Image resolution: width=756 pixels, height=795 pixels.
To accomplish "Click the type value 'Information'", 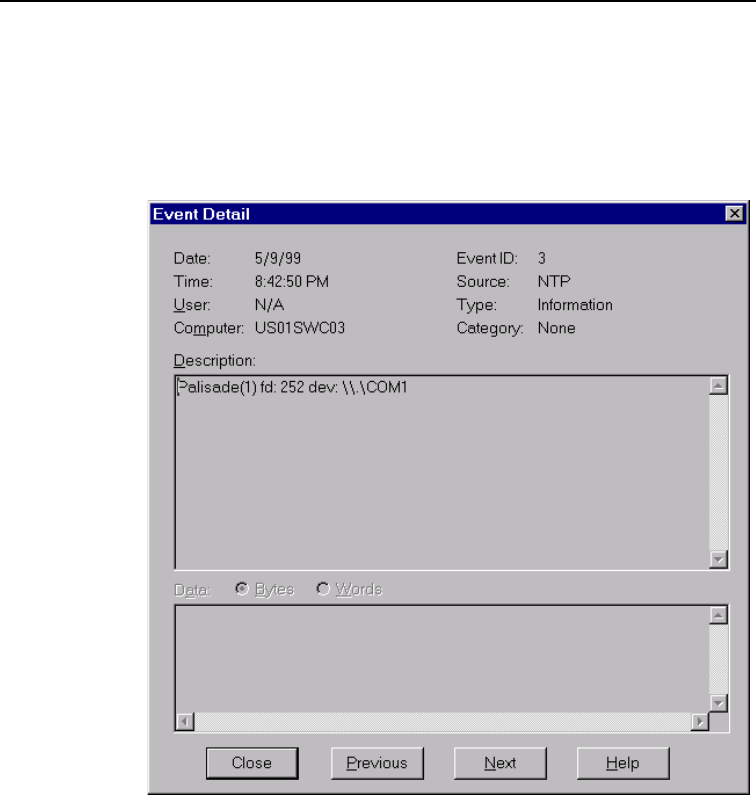I will tap(575, 305).
